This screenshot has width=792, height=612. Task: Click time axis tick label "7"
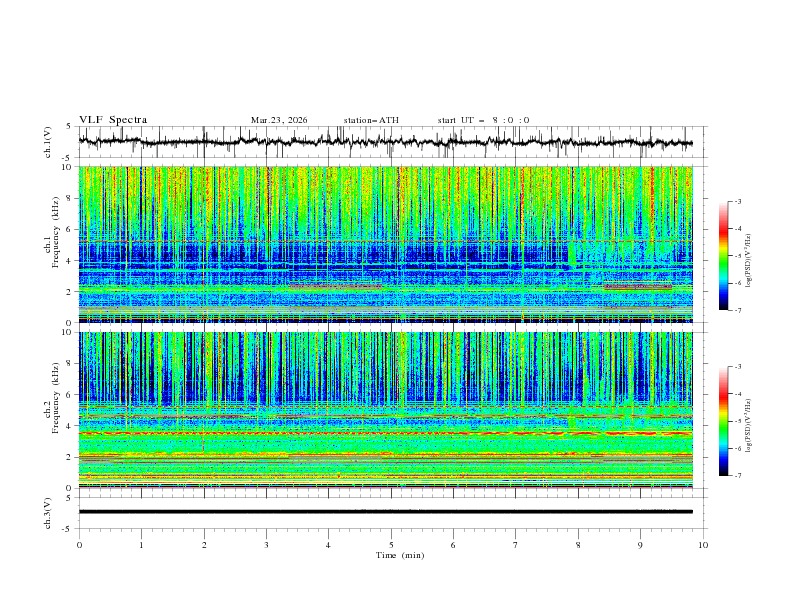click(516, 545)
